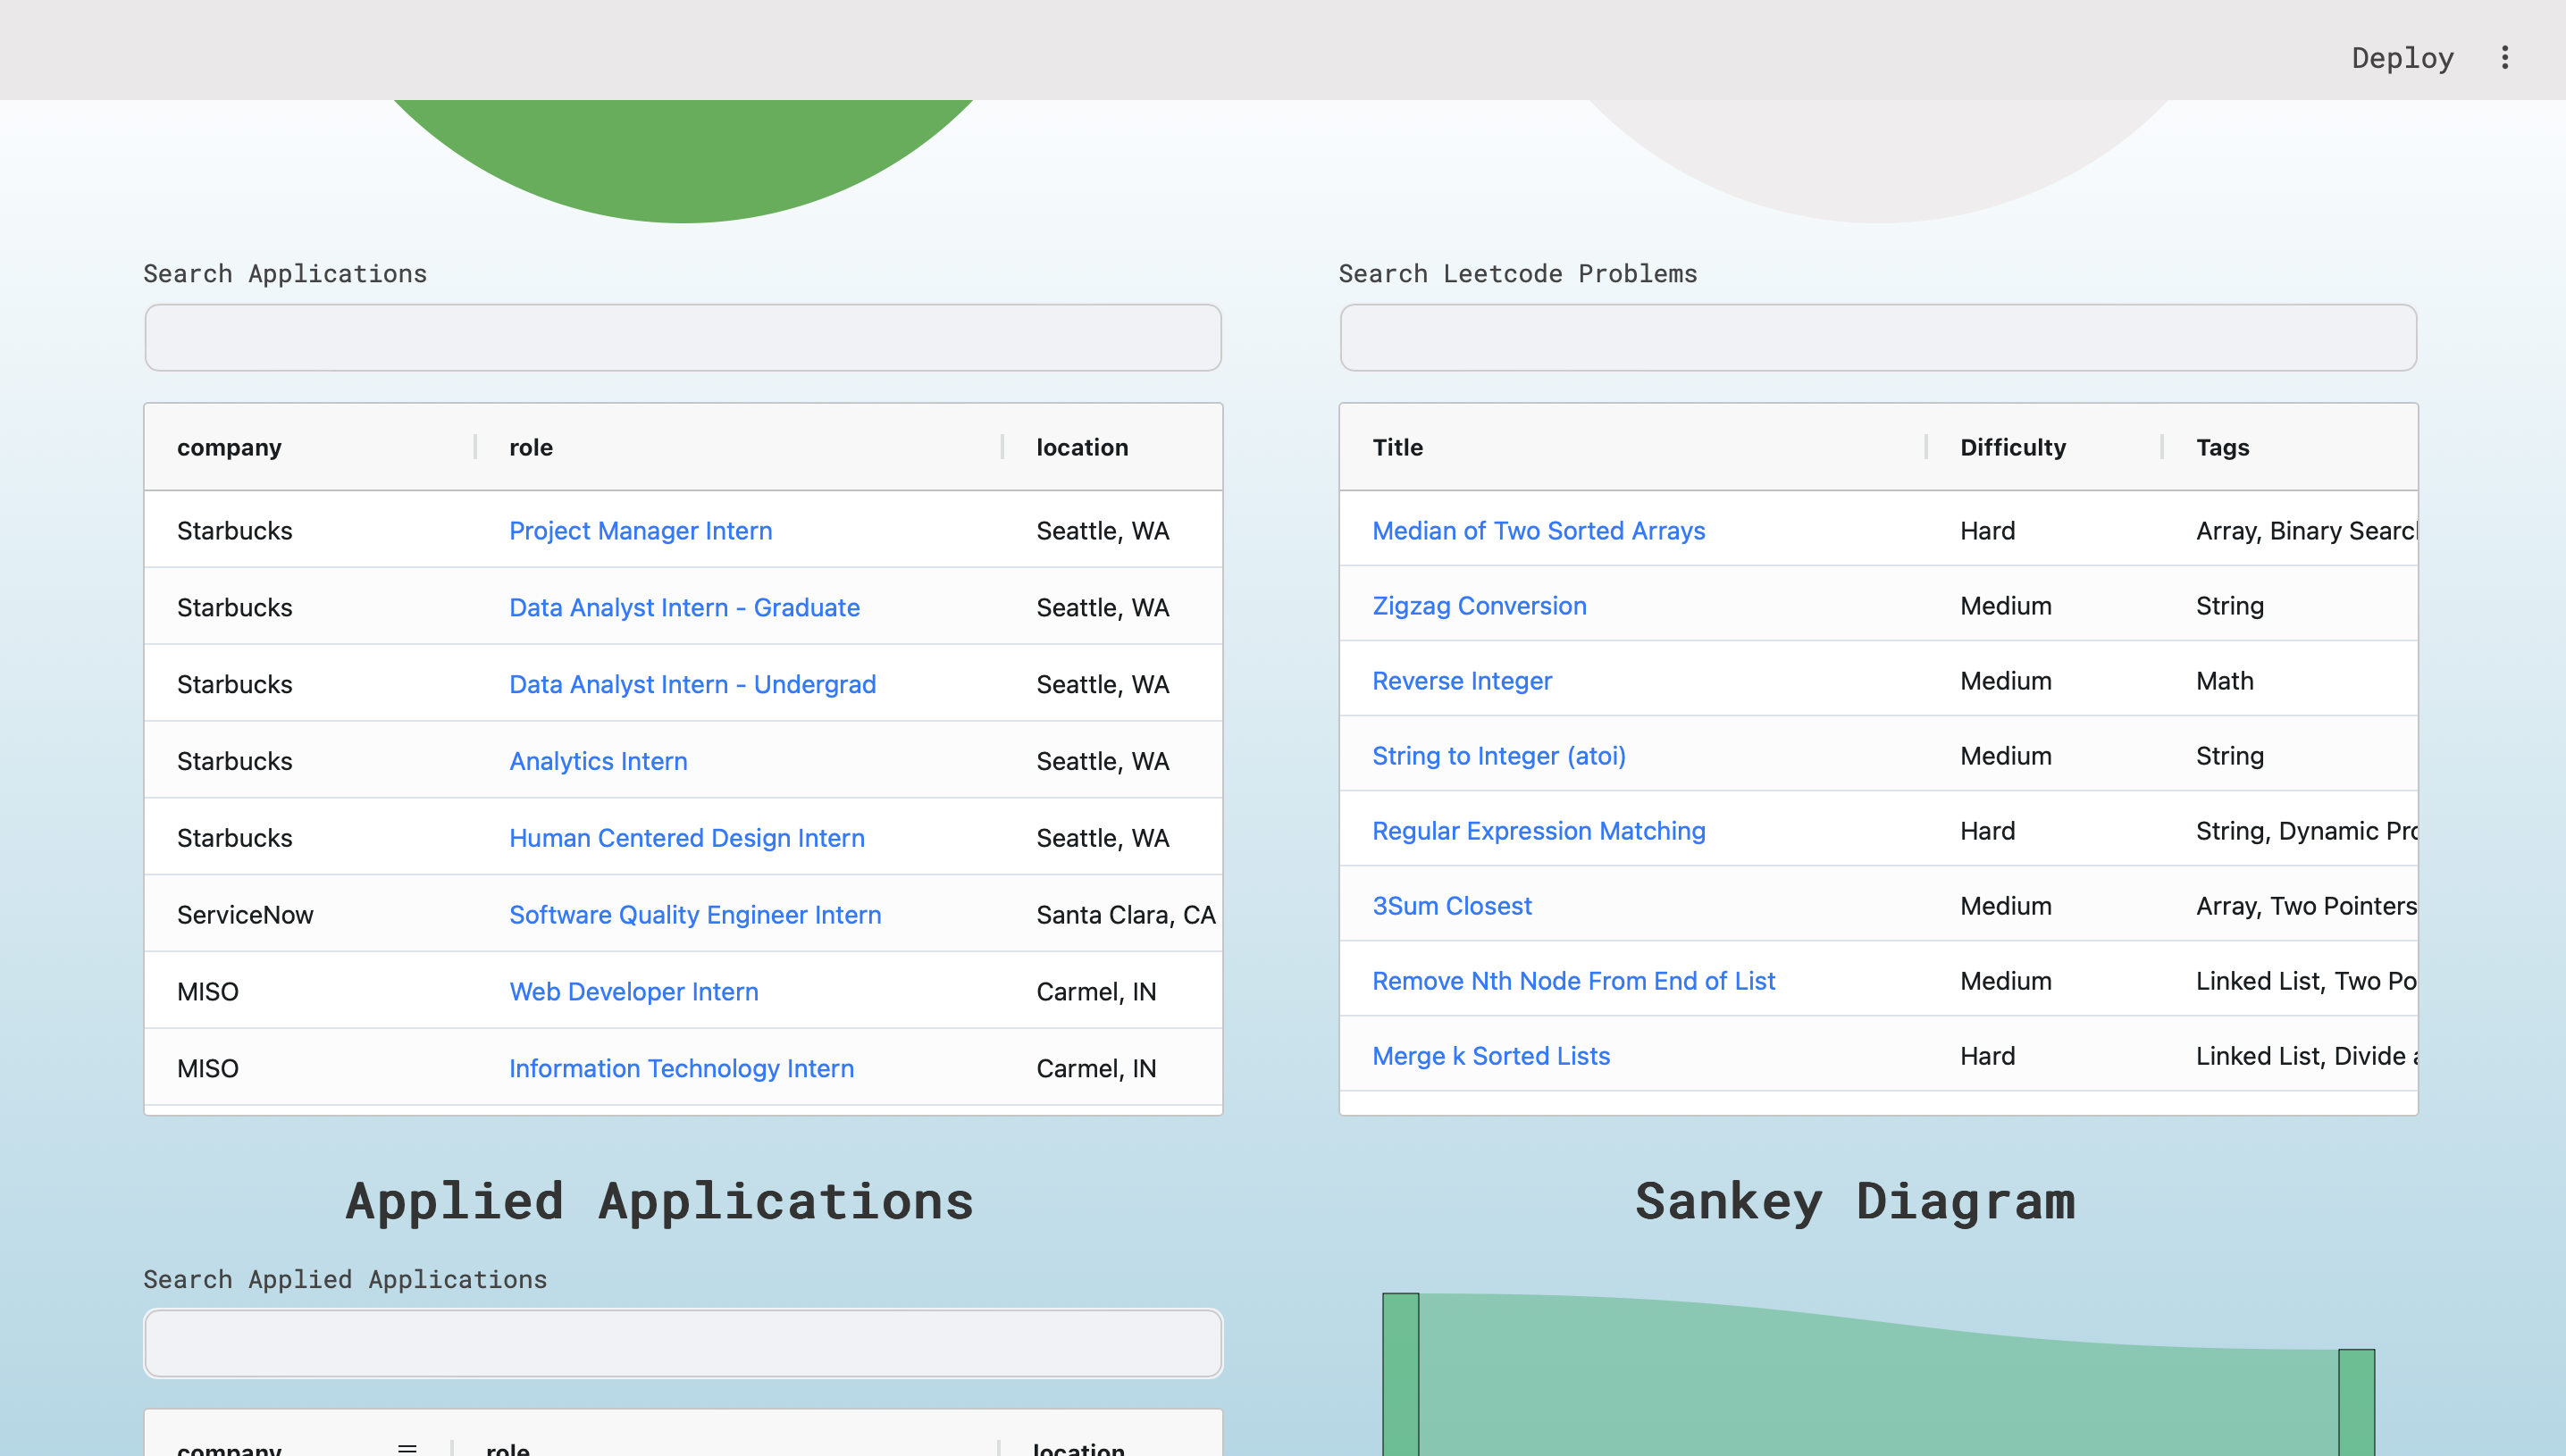2566x1456 pixels.
Task: Click the Tags column header
Action: (x=2222, y=447)
